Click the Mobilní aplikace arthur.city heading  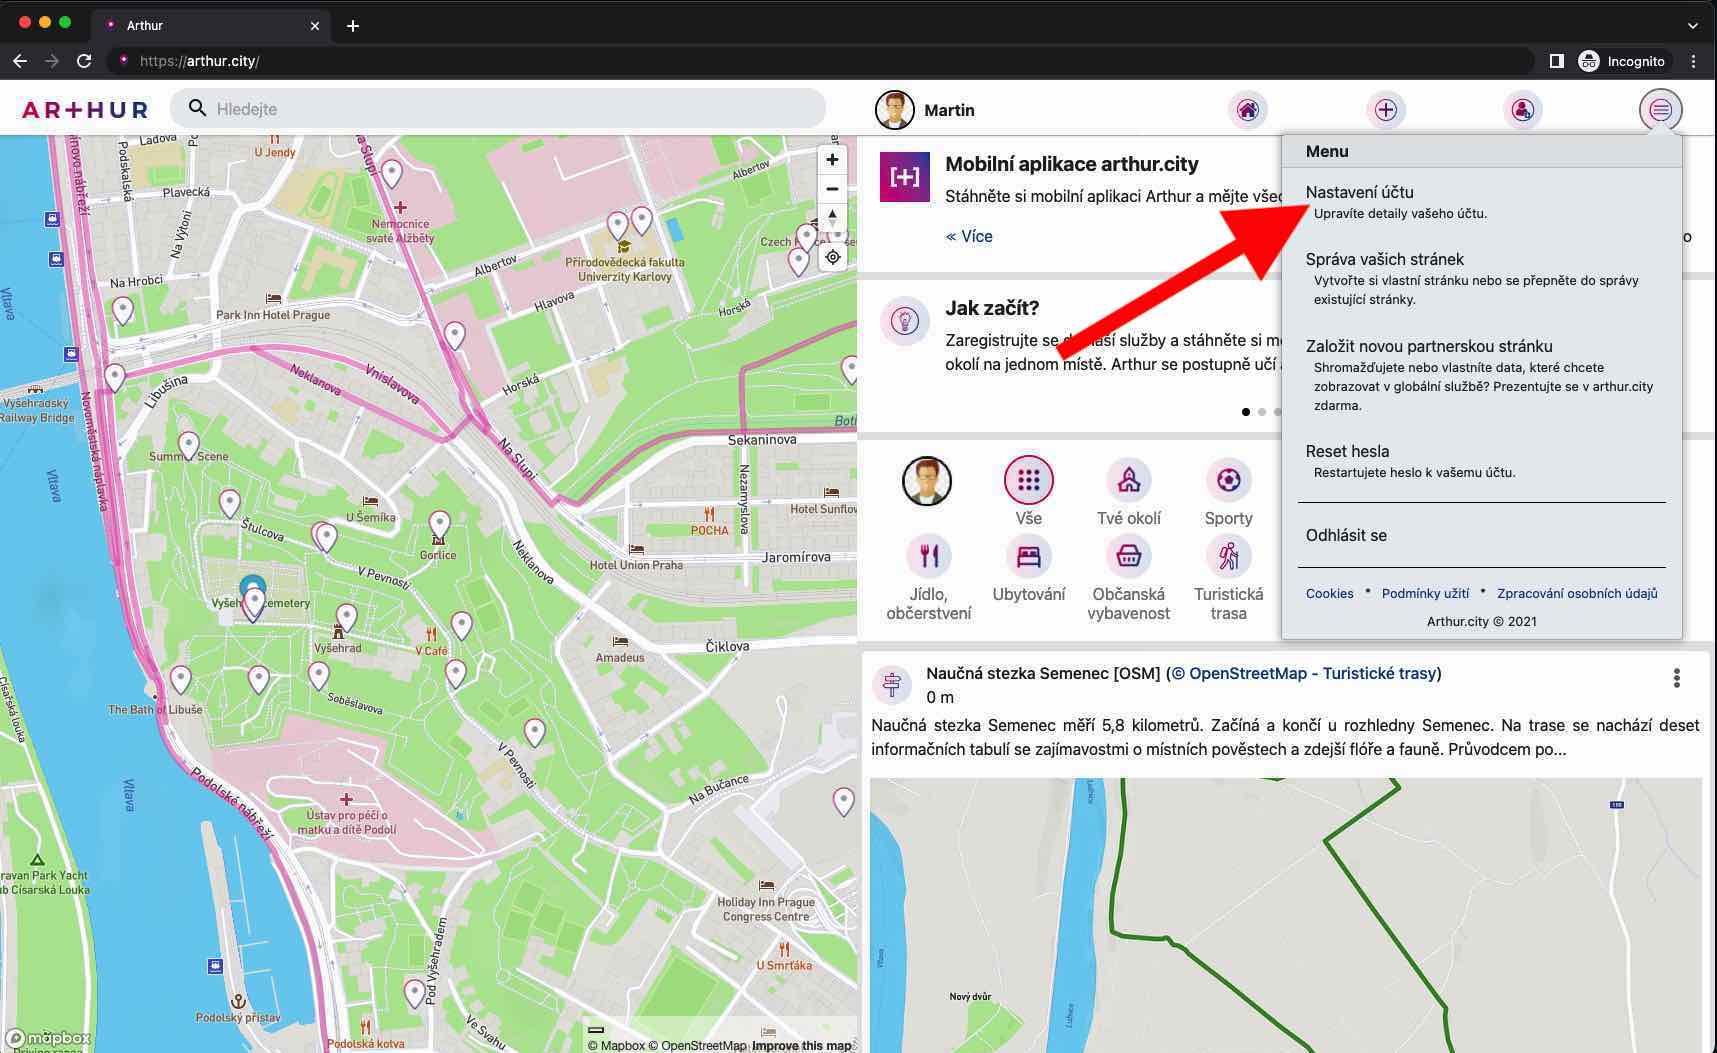[x=1071, y=164]
